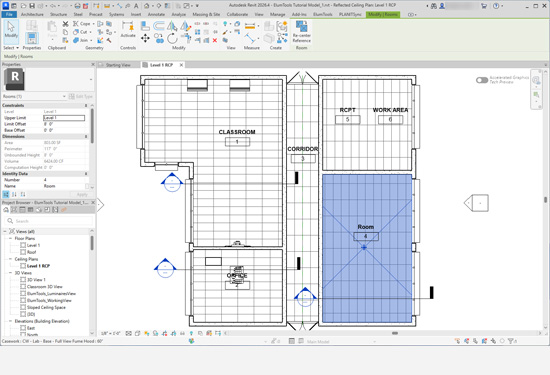This screenshot has width=550, height=375.
Task: Switch to the ElumTools ribbon tab
Action: point(322,14)
